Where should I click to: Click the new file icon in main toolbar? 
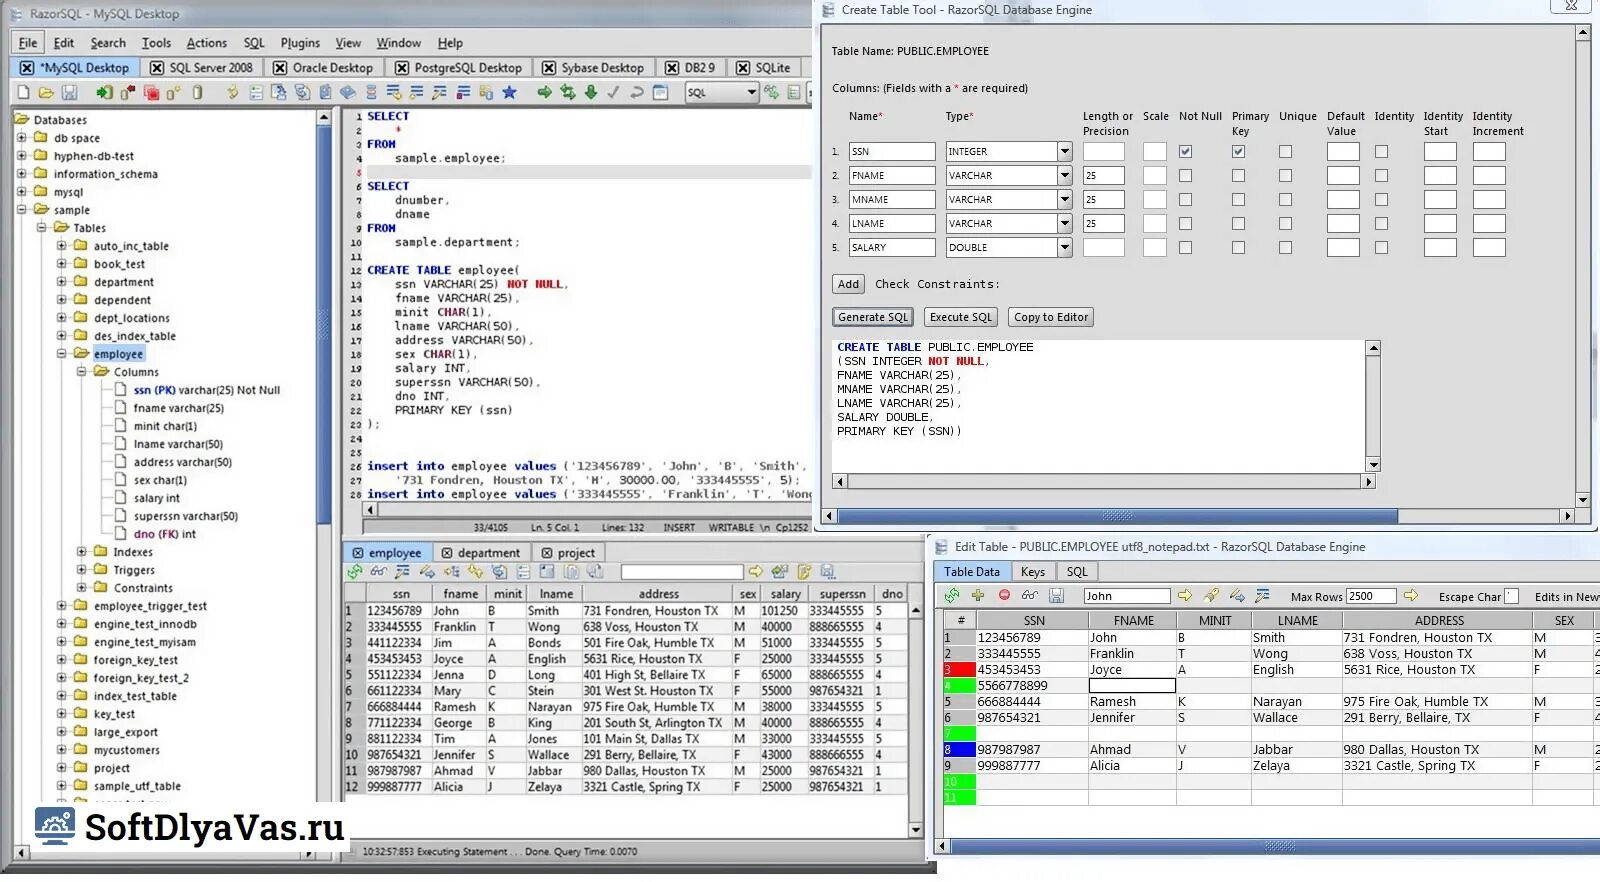[23, 93]
